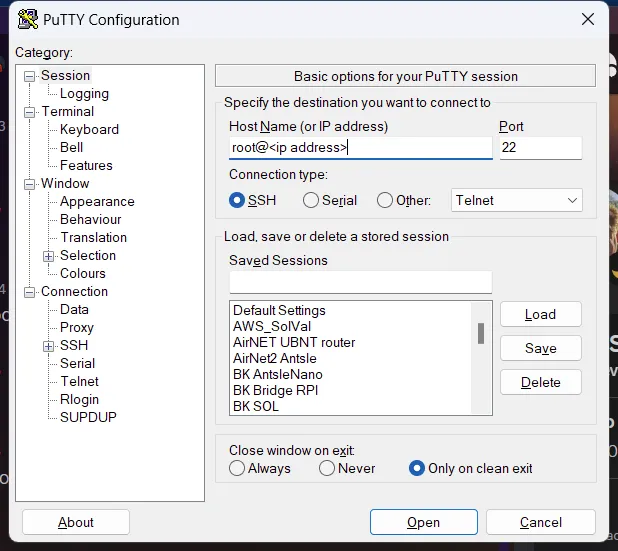Screen dimensions: 618x551
Task: Collapse the Terminal tree node
Action: (x=29, y=112)
